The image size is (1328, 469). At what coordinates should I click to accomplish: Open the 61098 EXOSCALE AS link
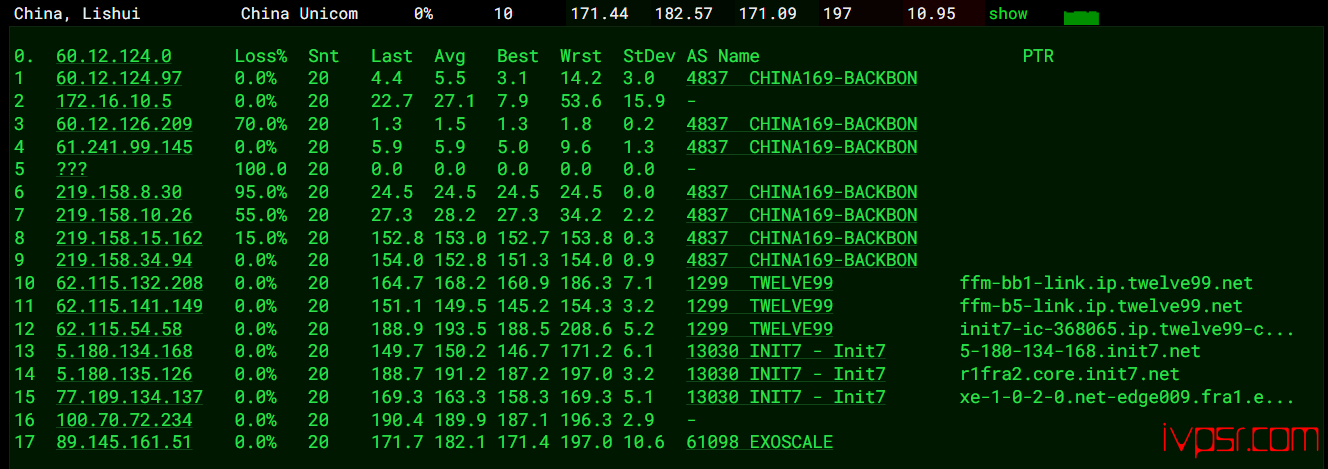(x=759, y=442)
